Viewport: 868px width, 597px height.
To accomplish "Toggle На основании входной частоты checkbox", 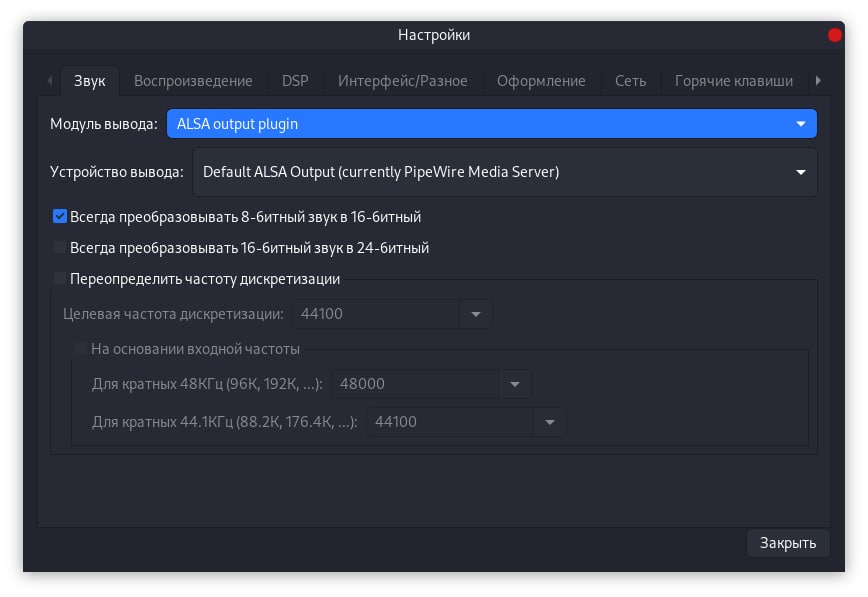I will click(x=81, y=348).
